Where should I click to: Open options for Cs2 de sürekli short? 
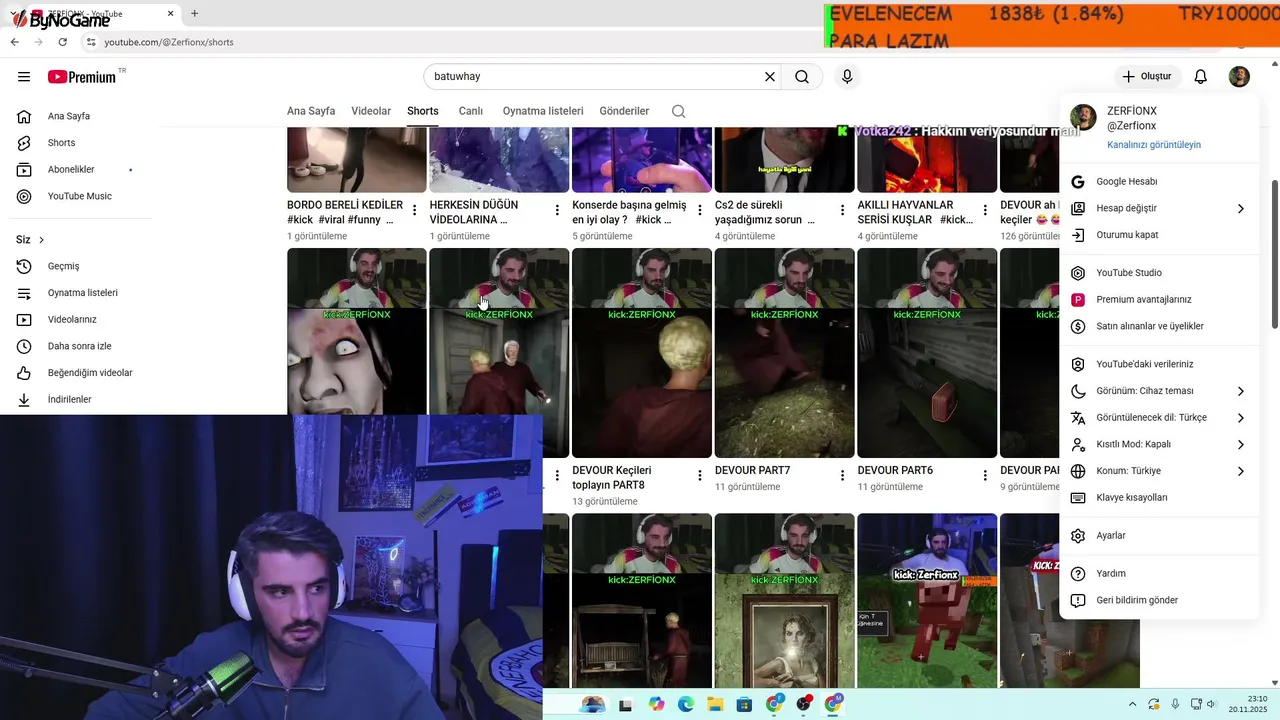tap(843, 210)
